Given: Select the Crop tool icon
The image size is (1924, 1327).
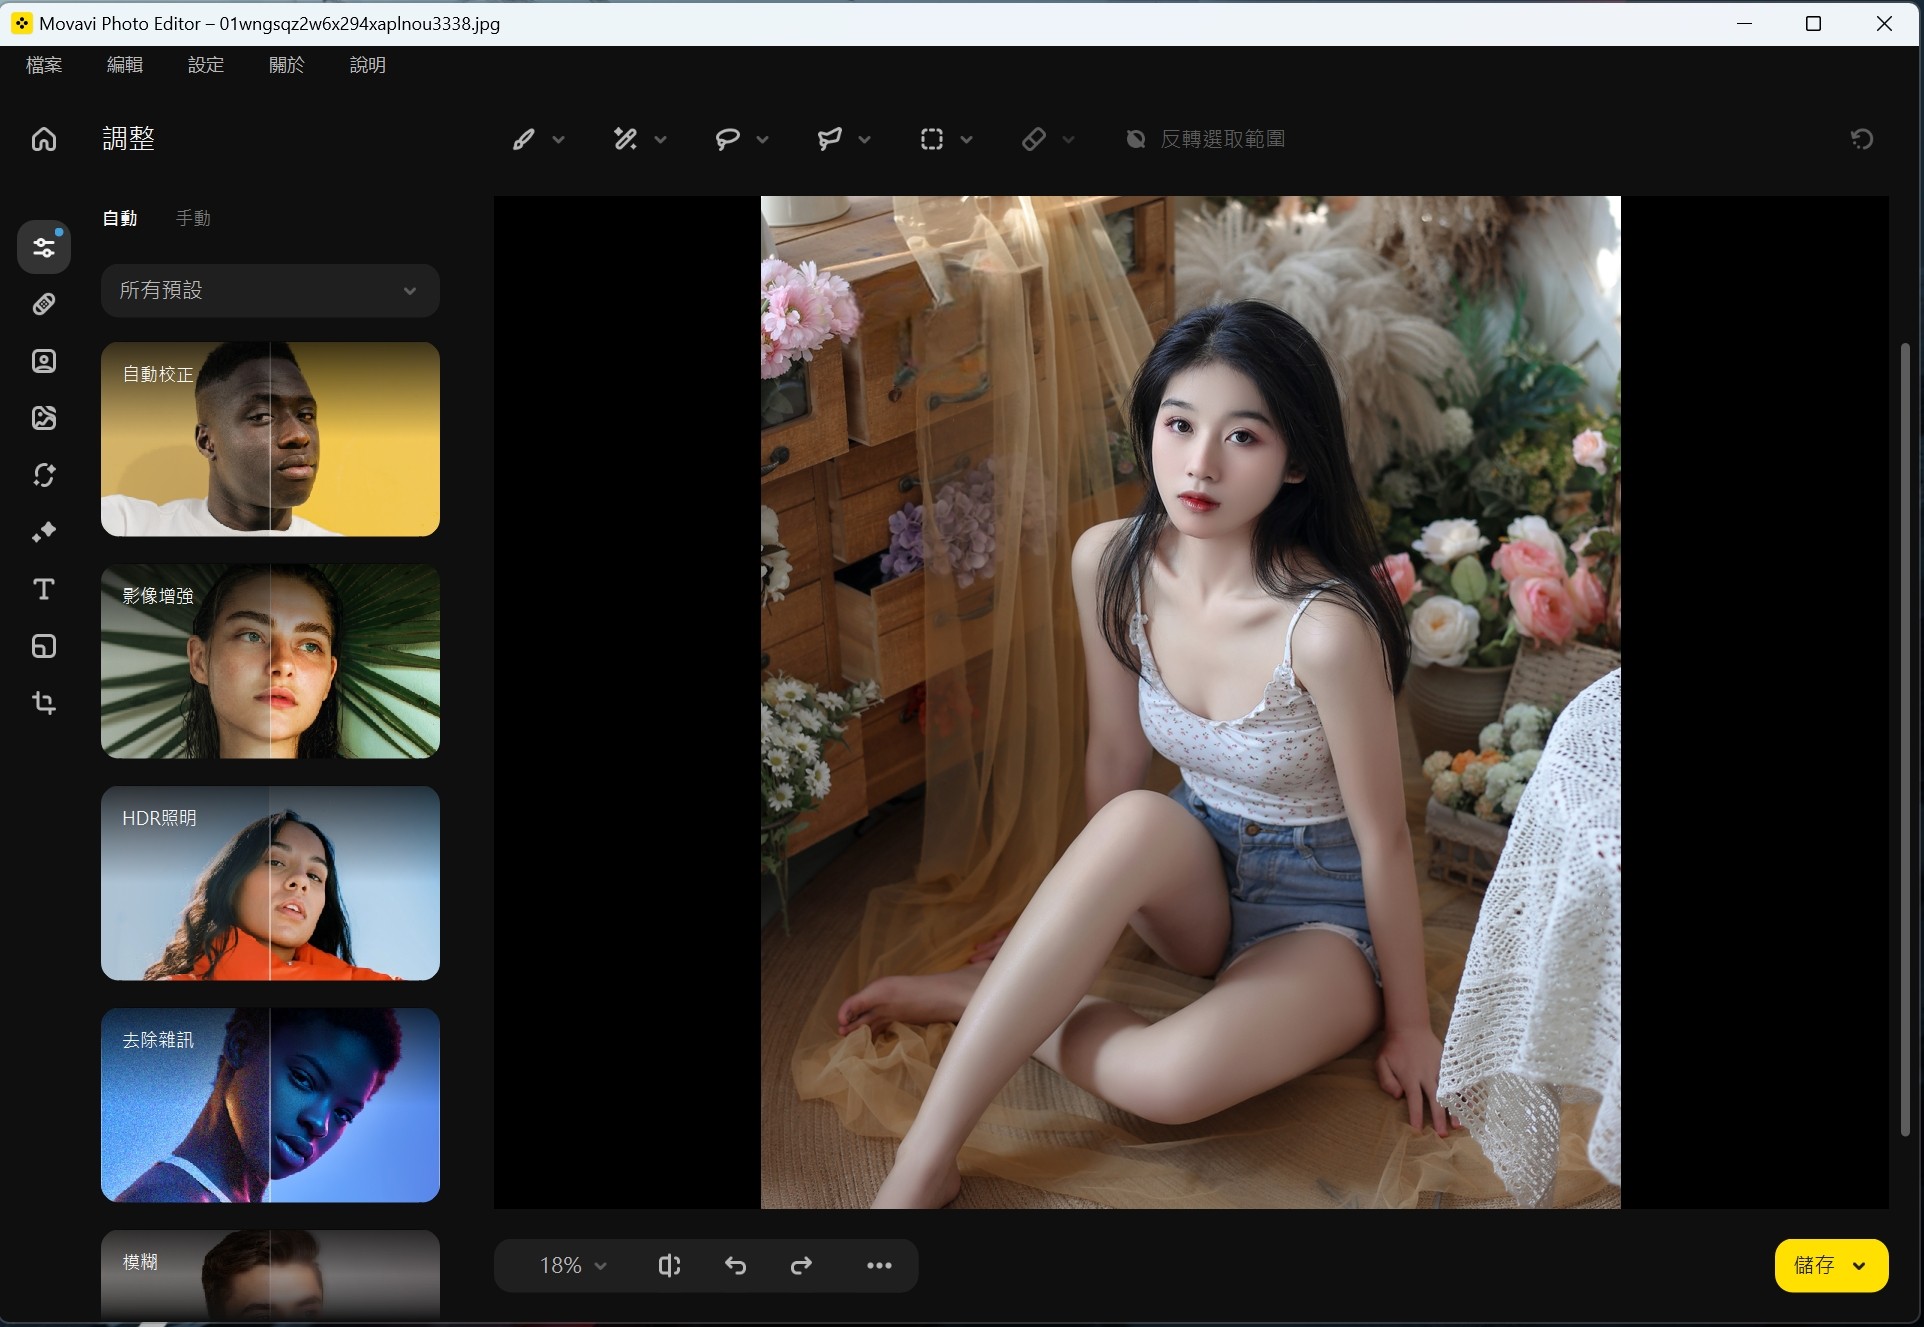Looking at the screenshot, I should coord(44,703).
